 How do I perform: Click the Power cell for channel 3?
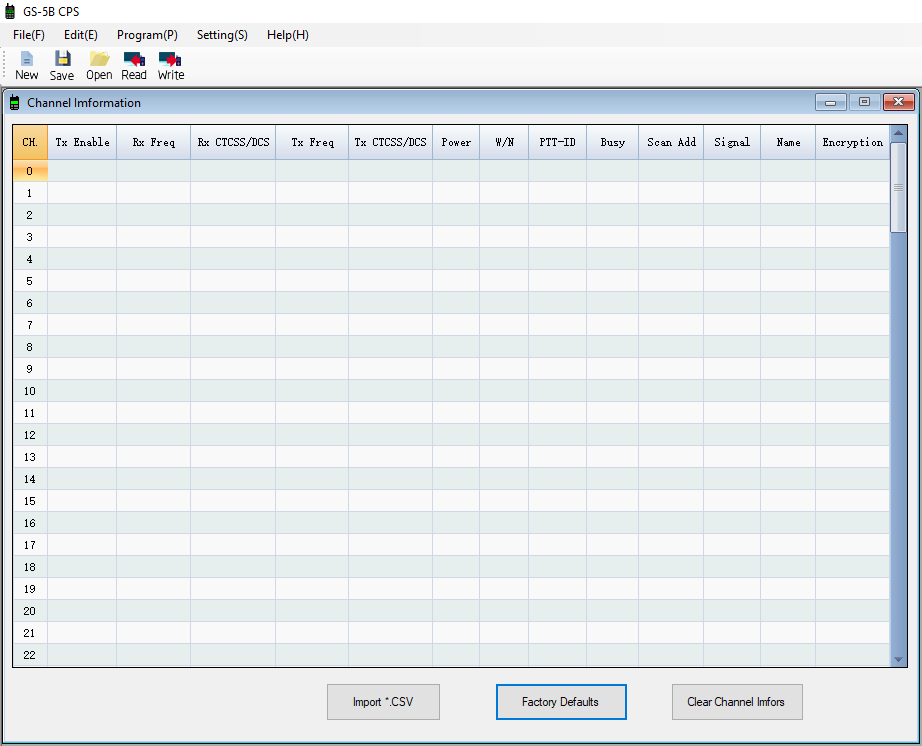tap(456, 237)
